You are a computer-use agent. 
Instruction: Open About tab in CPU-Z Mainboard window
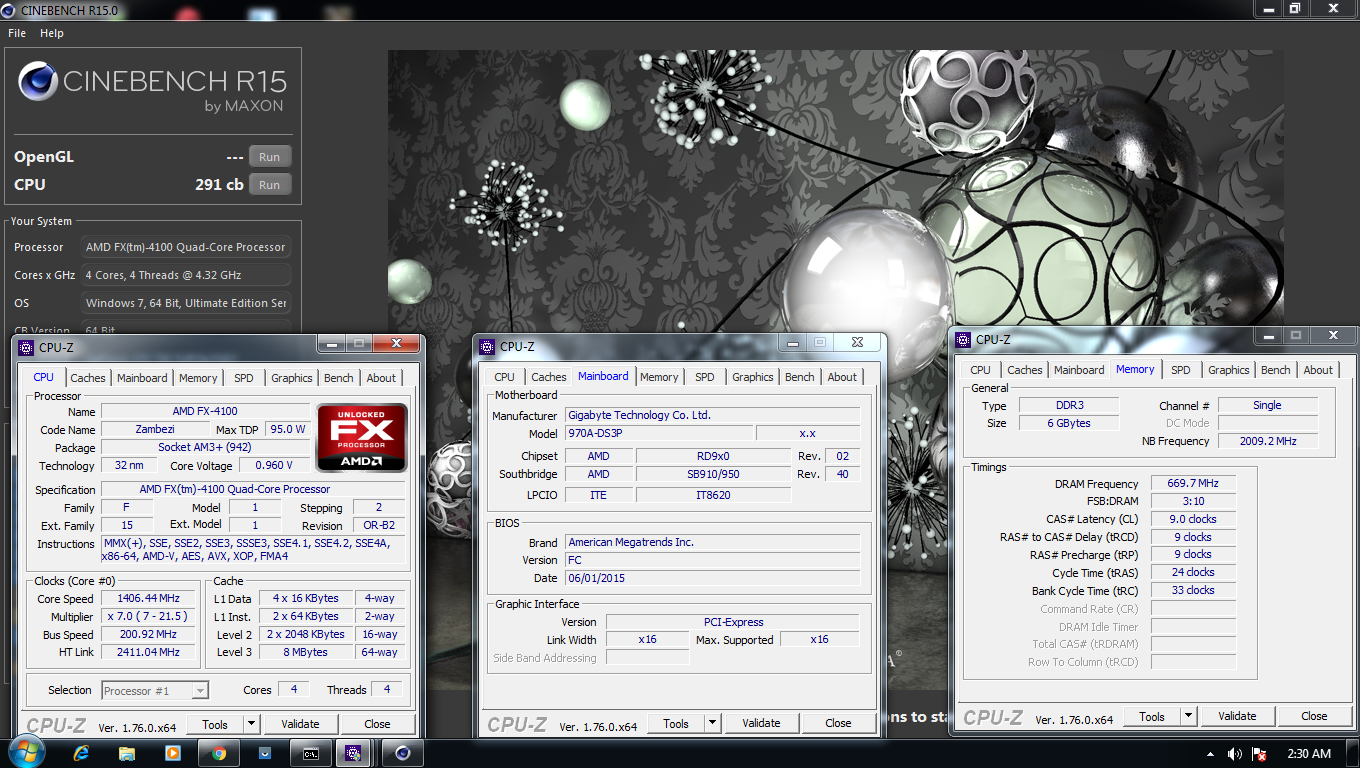click(842, 377)
